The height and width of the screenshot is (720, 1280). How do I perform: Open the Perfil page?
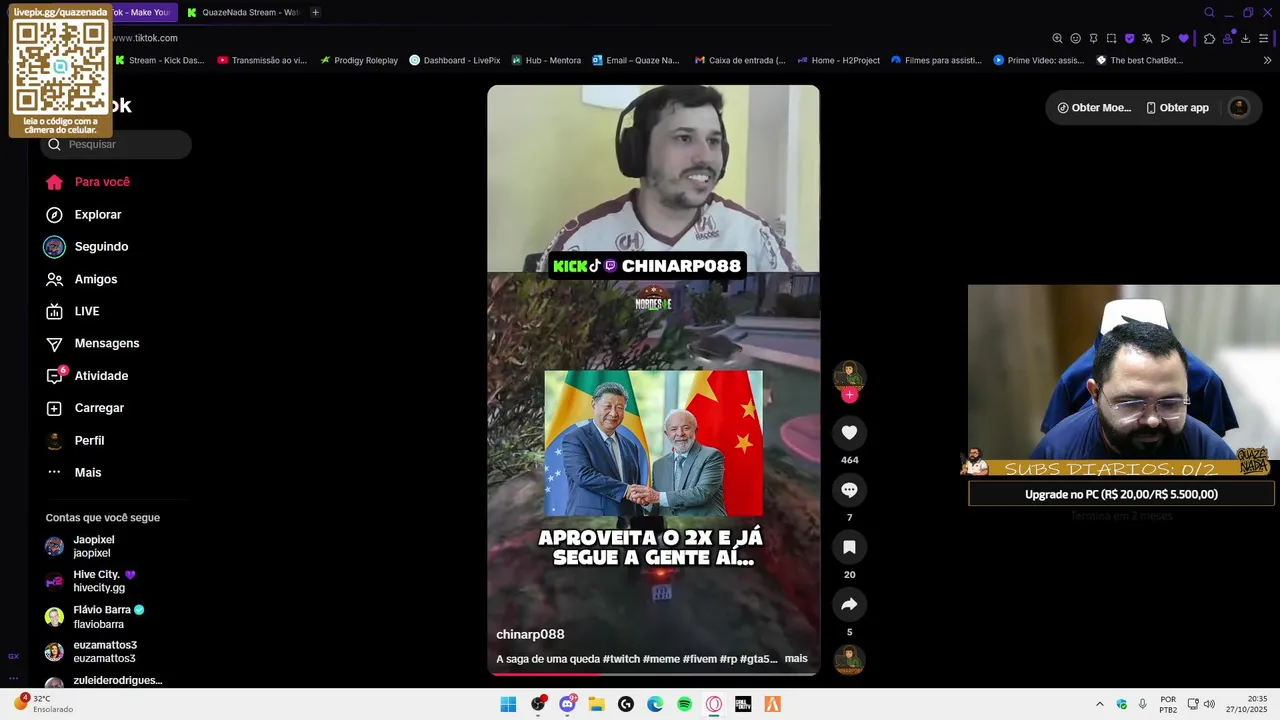pyautogui.click(x=74, y=440)
